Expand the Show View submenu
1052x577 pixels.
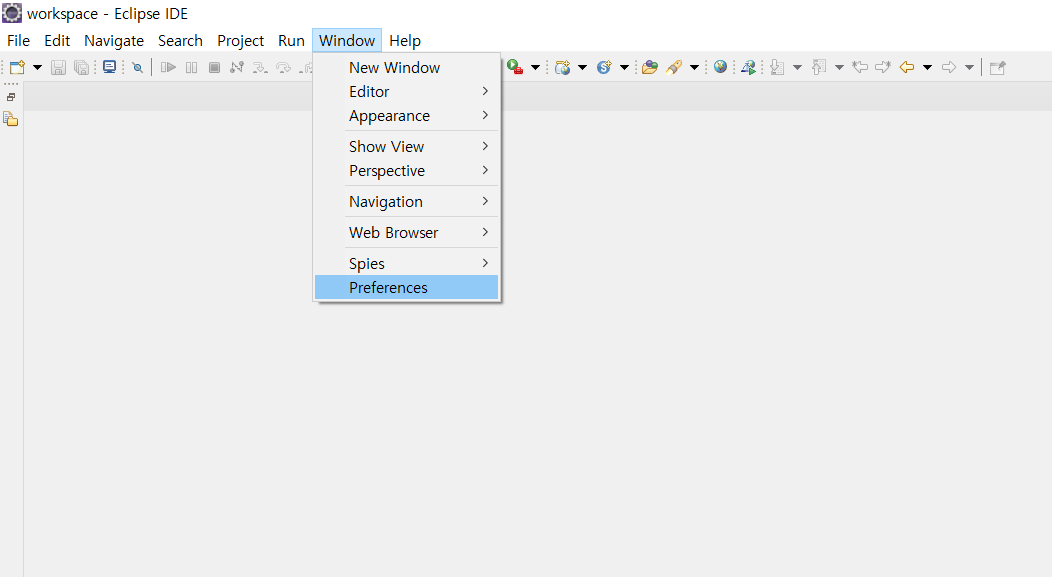coord(407,147)
